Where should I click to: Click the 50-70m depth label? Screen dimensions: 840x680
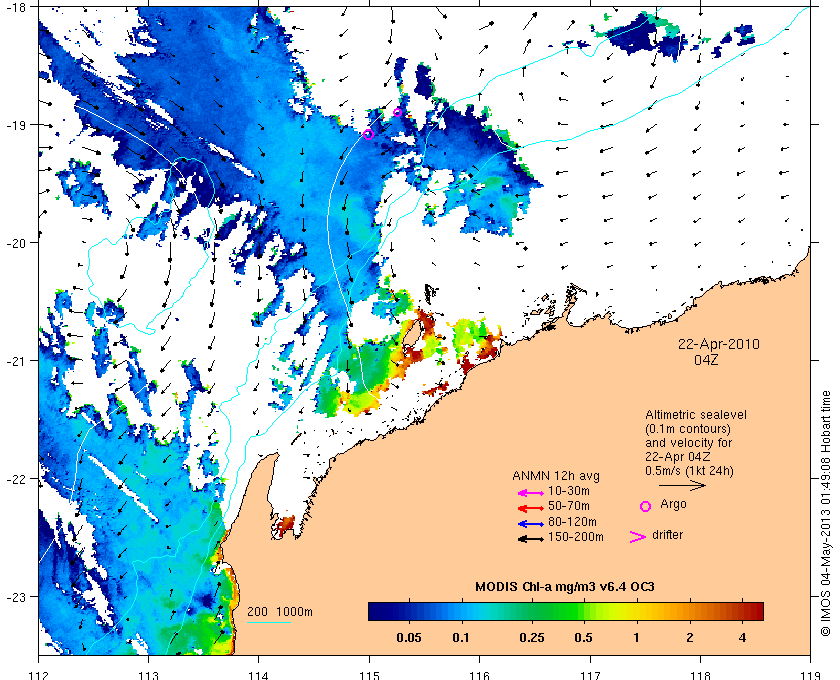click(569, 506)
